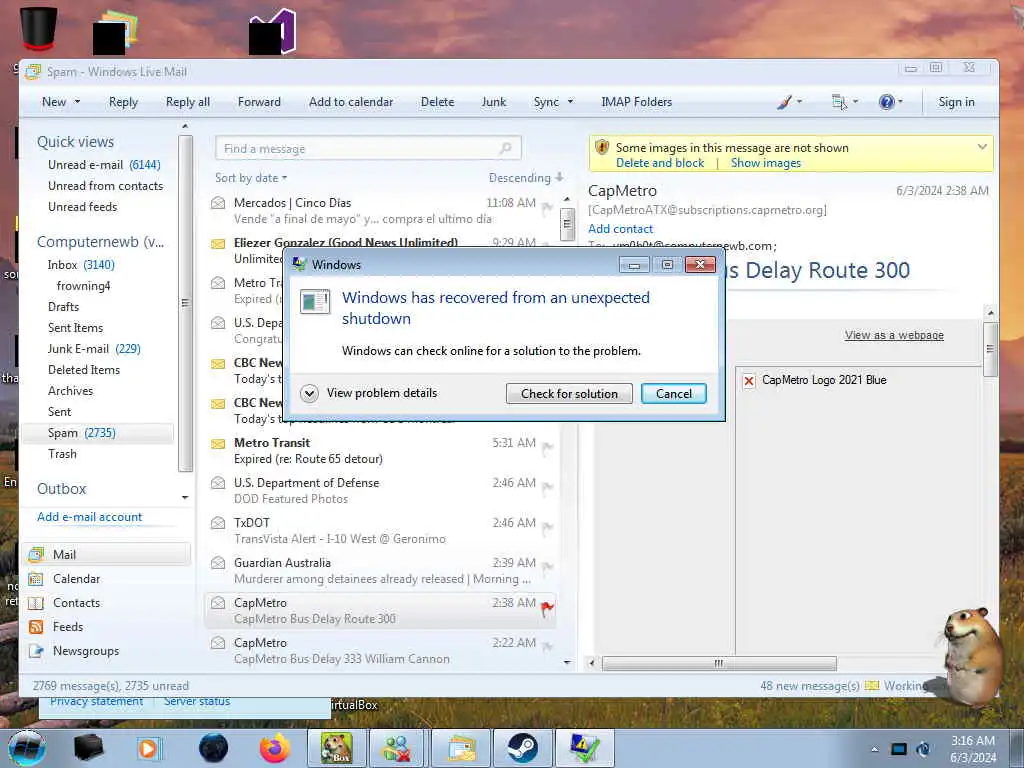
Task: Flag the Guardian Australia message
Action: point(547,568)
